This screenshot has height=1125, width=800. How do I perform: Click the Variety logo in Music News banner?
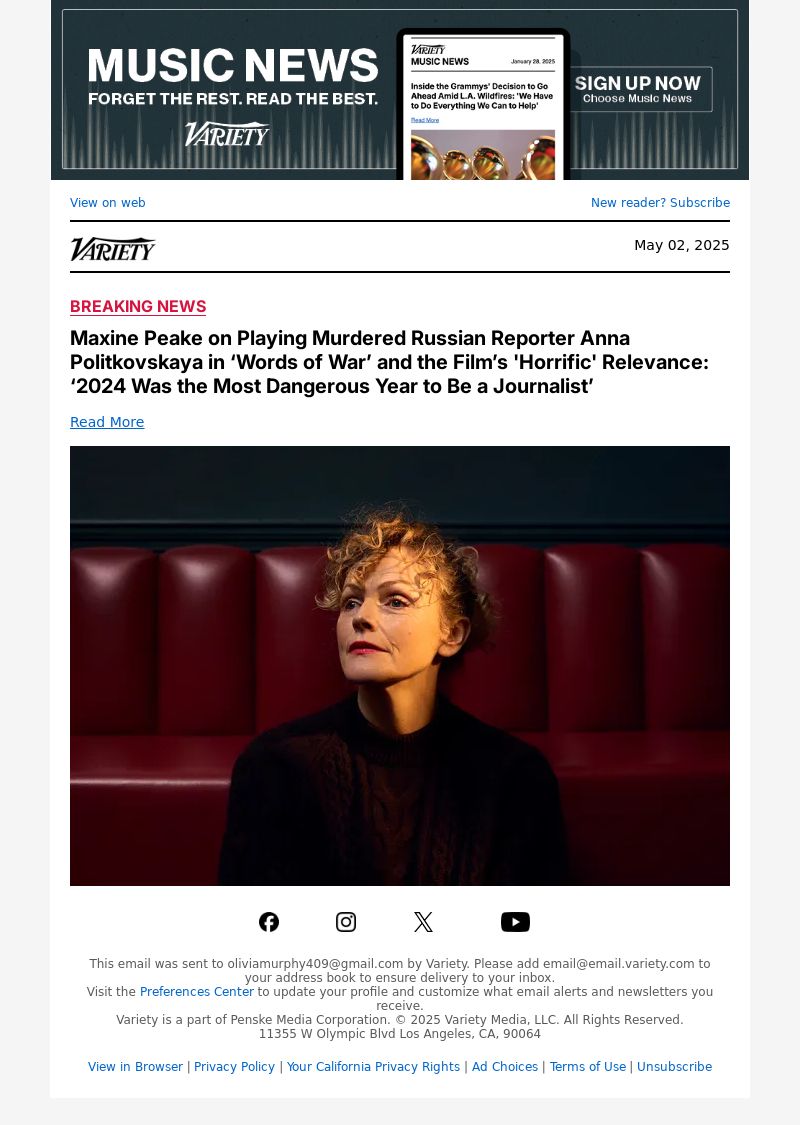227,133
